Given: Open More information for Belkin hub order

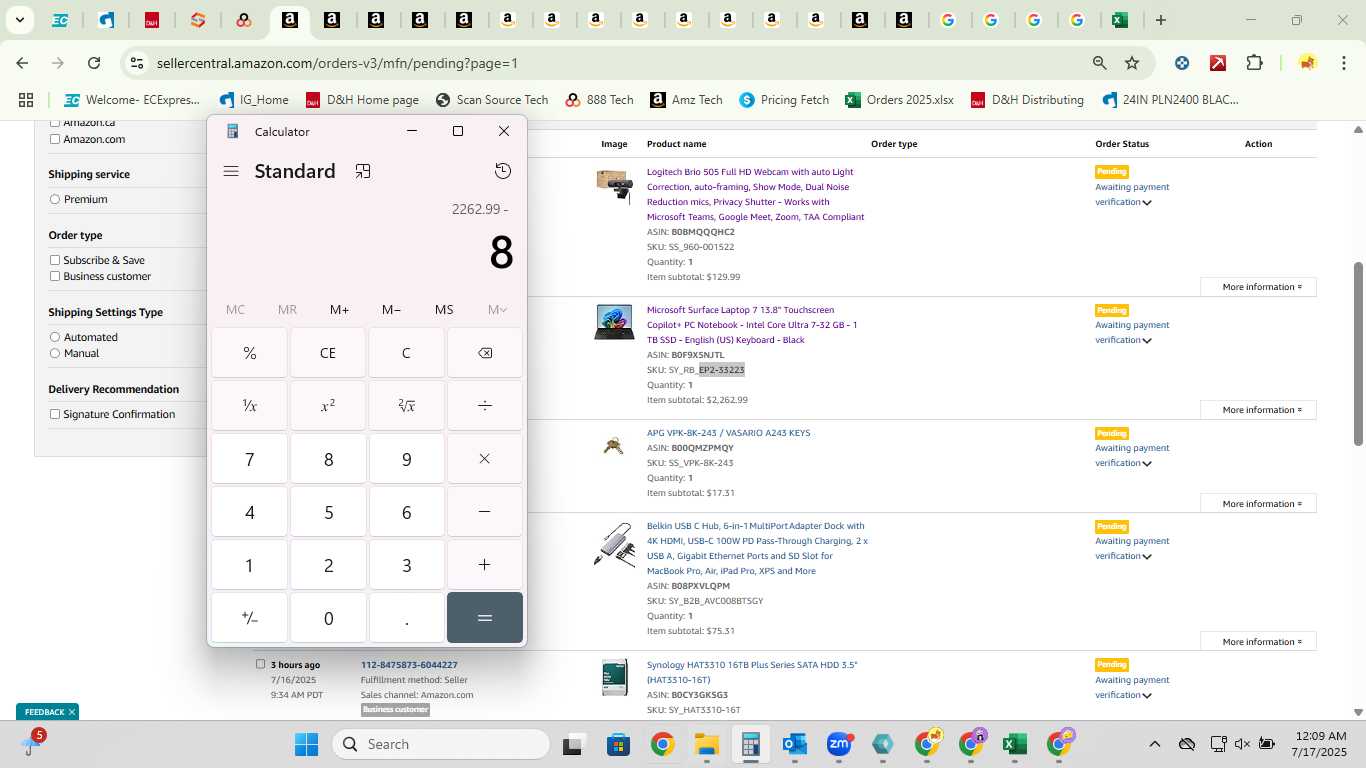Looking at the screenshot, I should 1258,642.
